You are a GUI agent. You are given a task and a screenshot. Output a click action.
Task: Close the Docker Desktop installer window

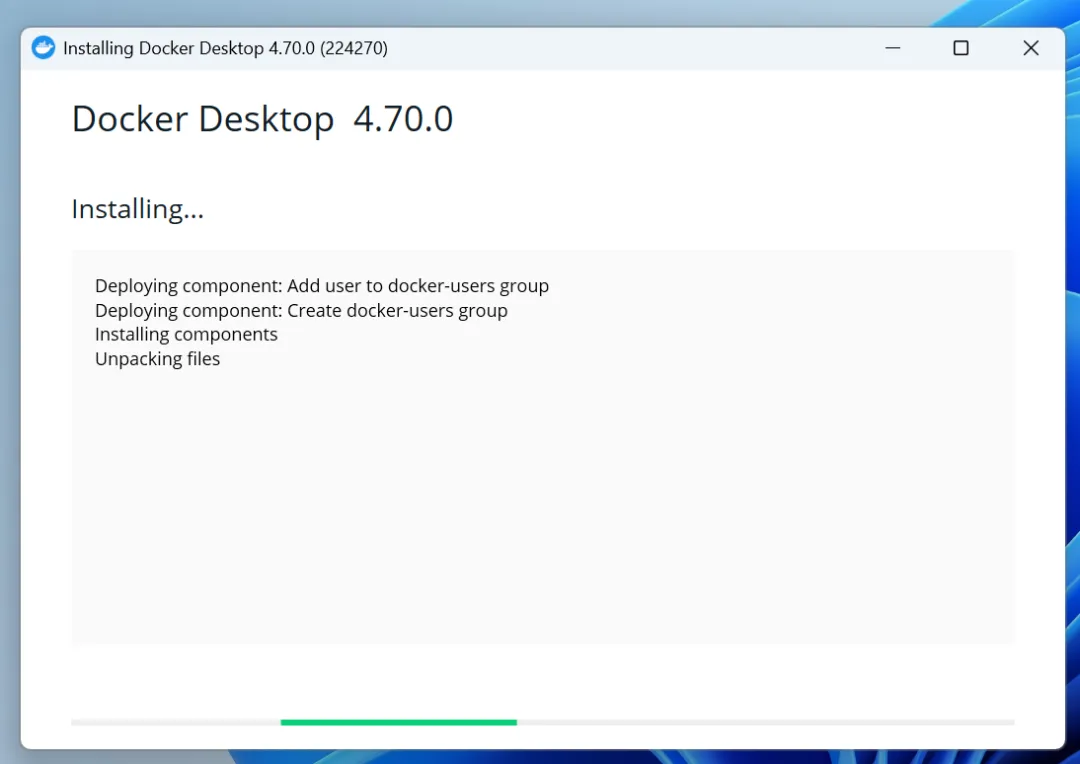[1030, 48]
